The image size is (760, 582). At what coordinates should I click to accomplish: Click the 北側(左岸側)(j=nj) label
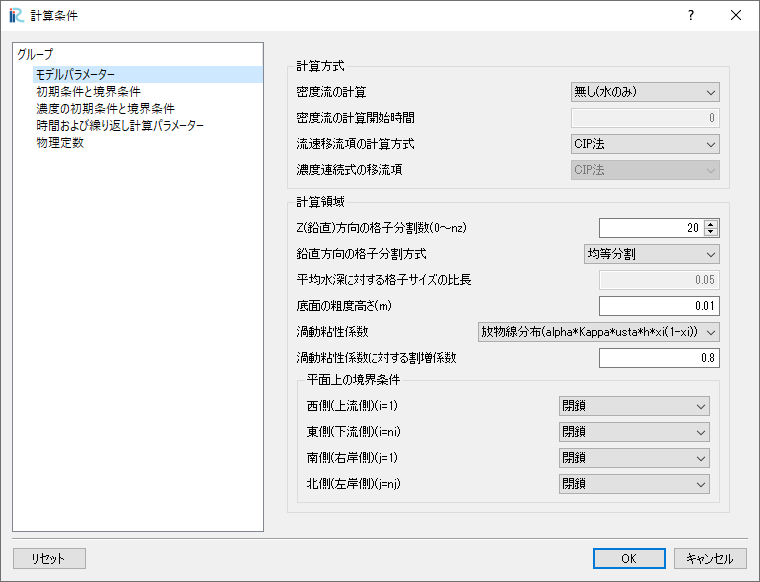(353, 484)
